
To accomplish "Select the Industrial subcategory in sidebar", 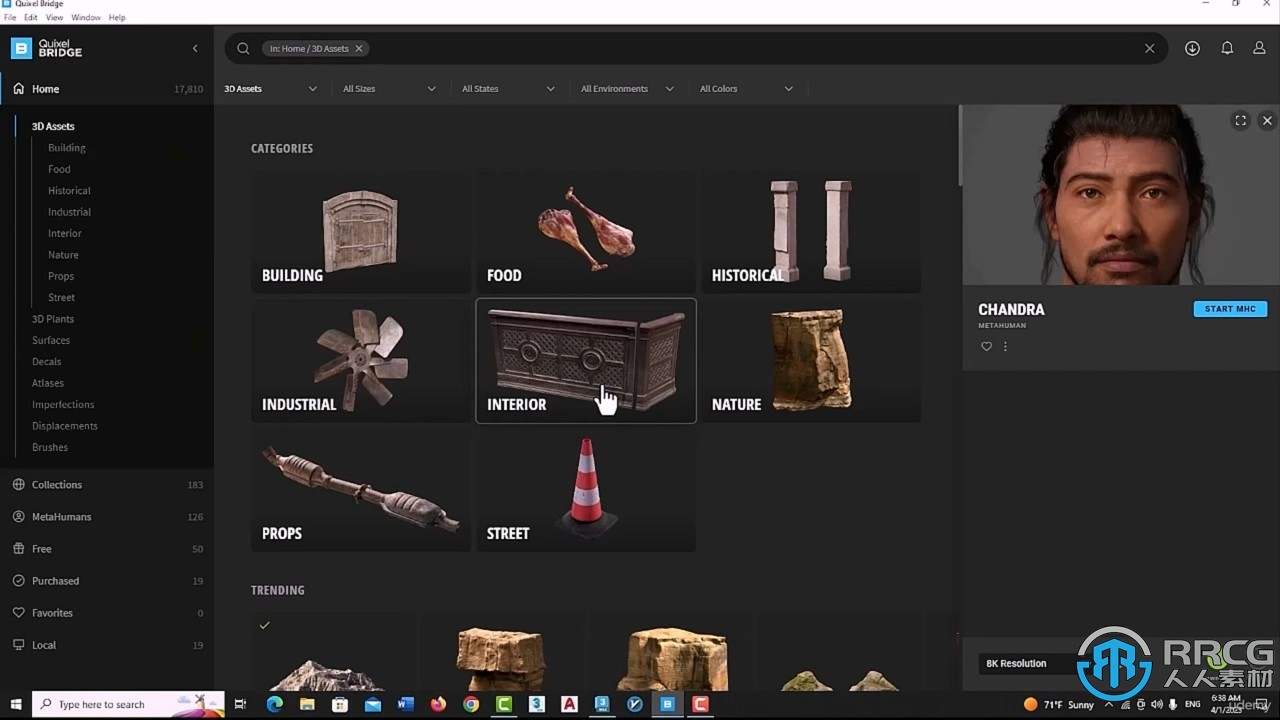I will (69, 212).
